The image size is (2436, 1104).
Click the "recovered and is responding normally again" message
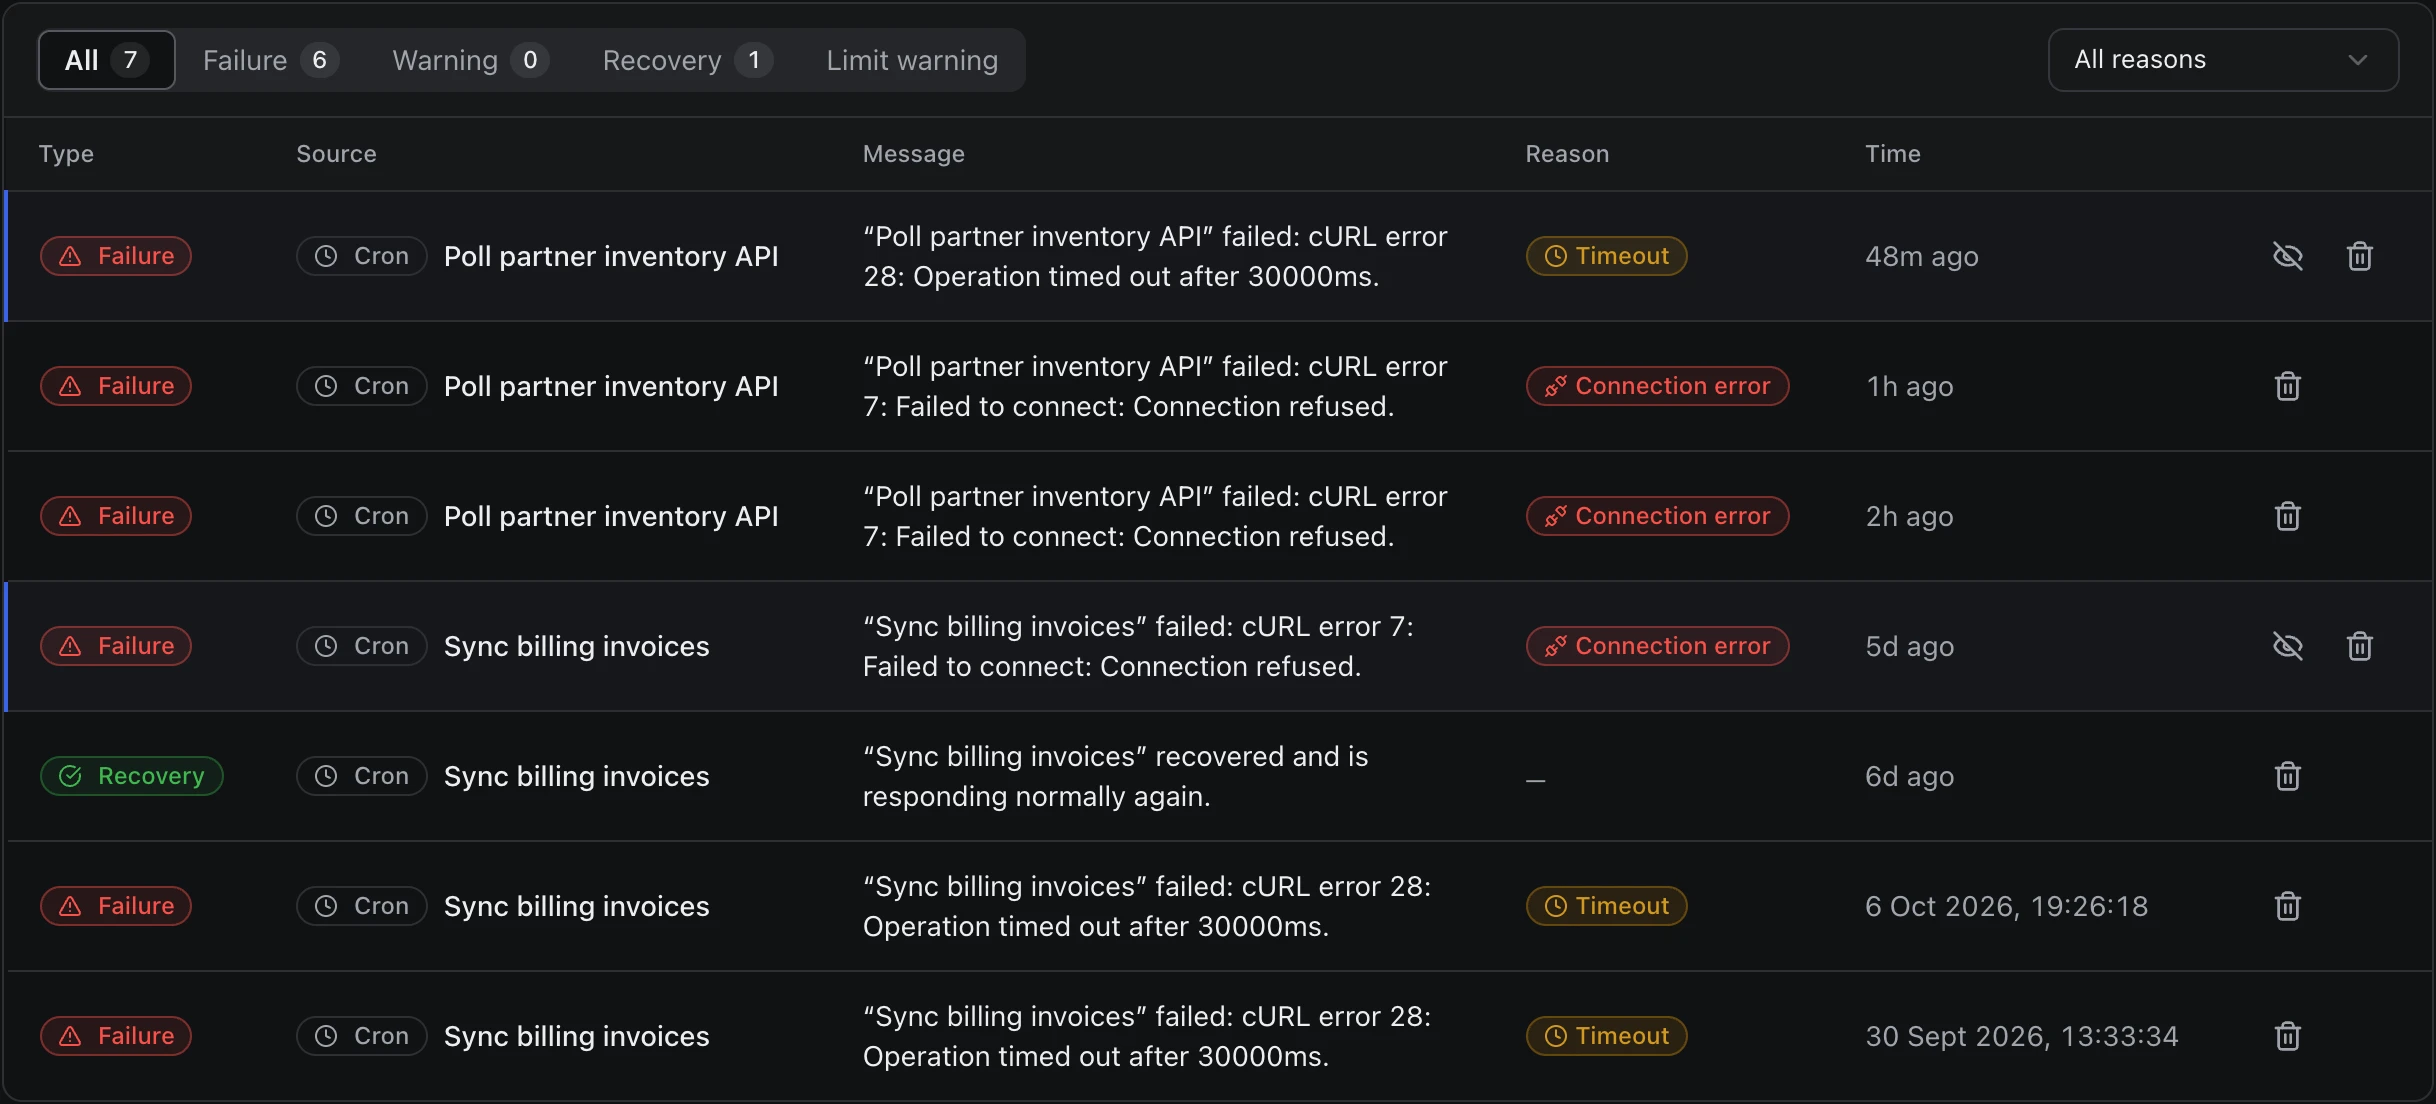pyautogui.click(x=1115, y=776)
